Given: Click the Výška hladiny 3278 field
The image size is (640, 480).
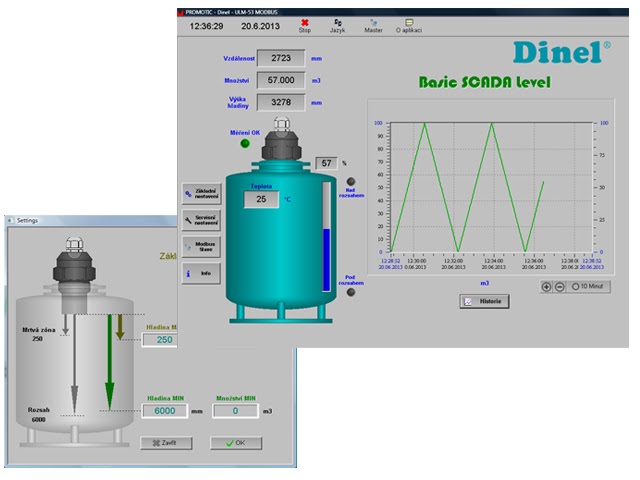Looking at the screenshot, I should (281, 102).
